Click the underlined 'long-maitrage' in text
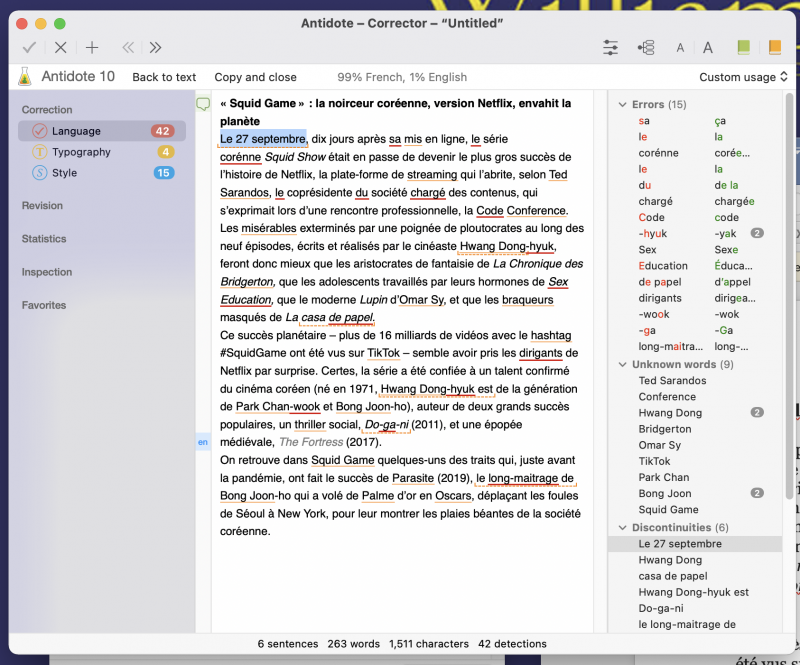This screenshot has width=800, height=665. pyautogui.click(x=523, y=478)
